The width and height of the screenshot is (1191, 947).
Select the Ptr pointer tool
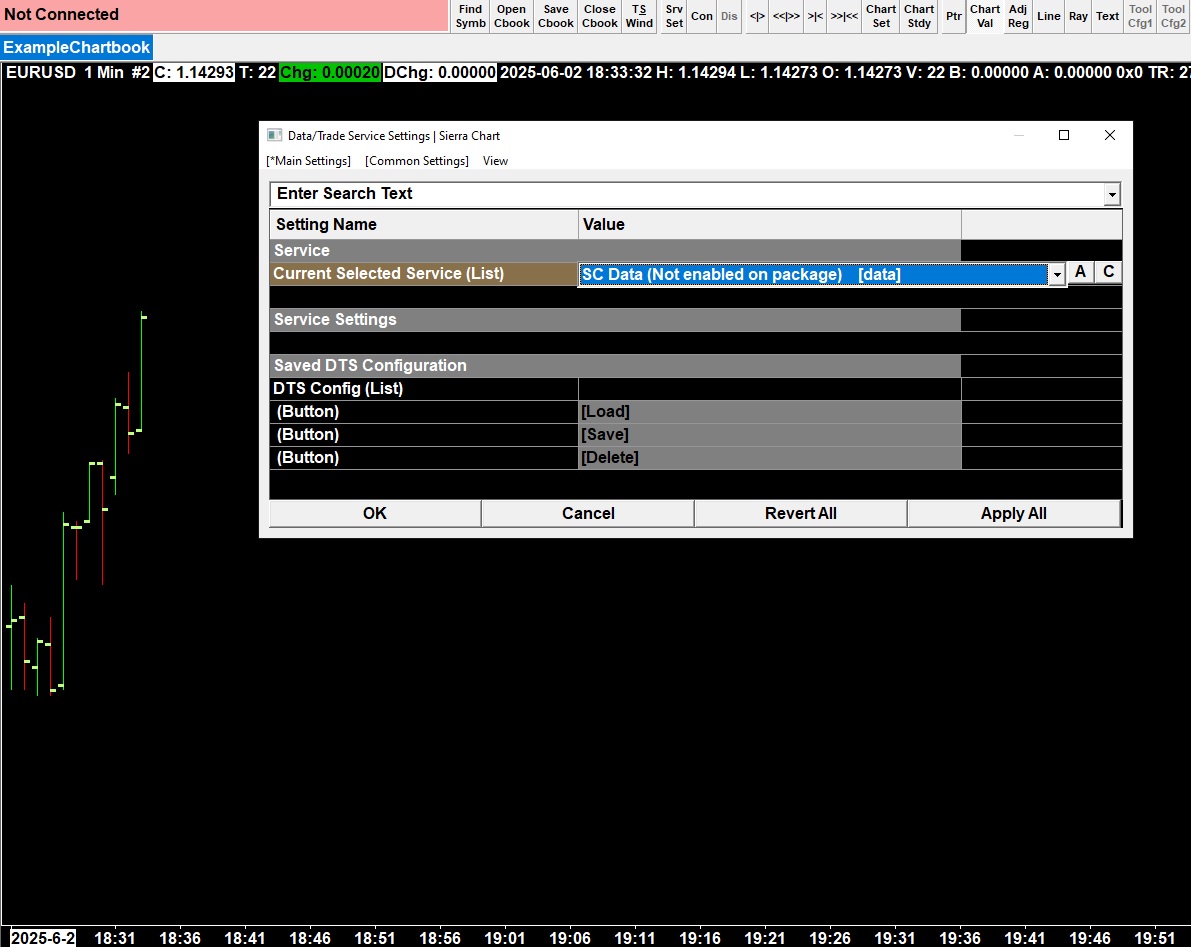953,16
